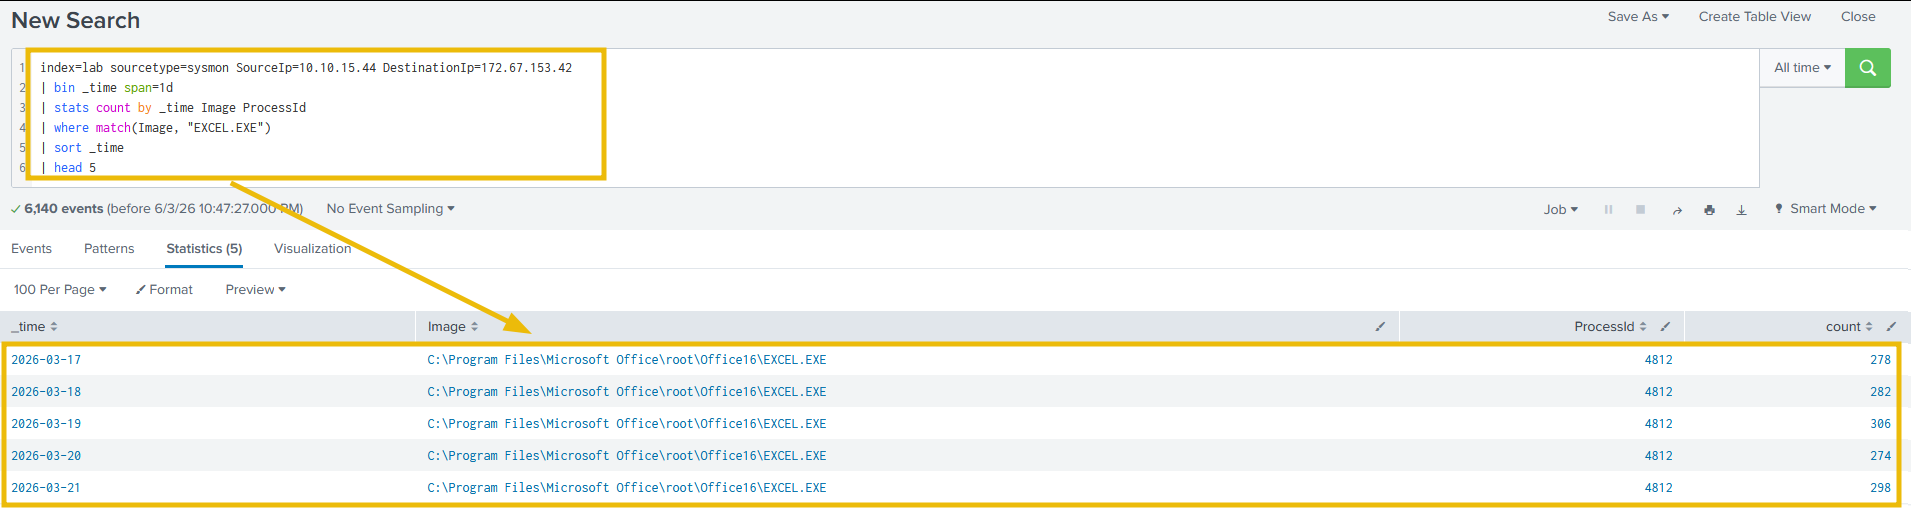Open the Smart Mode dropdown
This screenshot has width=1911, height=512.
pyautogui.click(x=1825, y=209)
